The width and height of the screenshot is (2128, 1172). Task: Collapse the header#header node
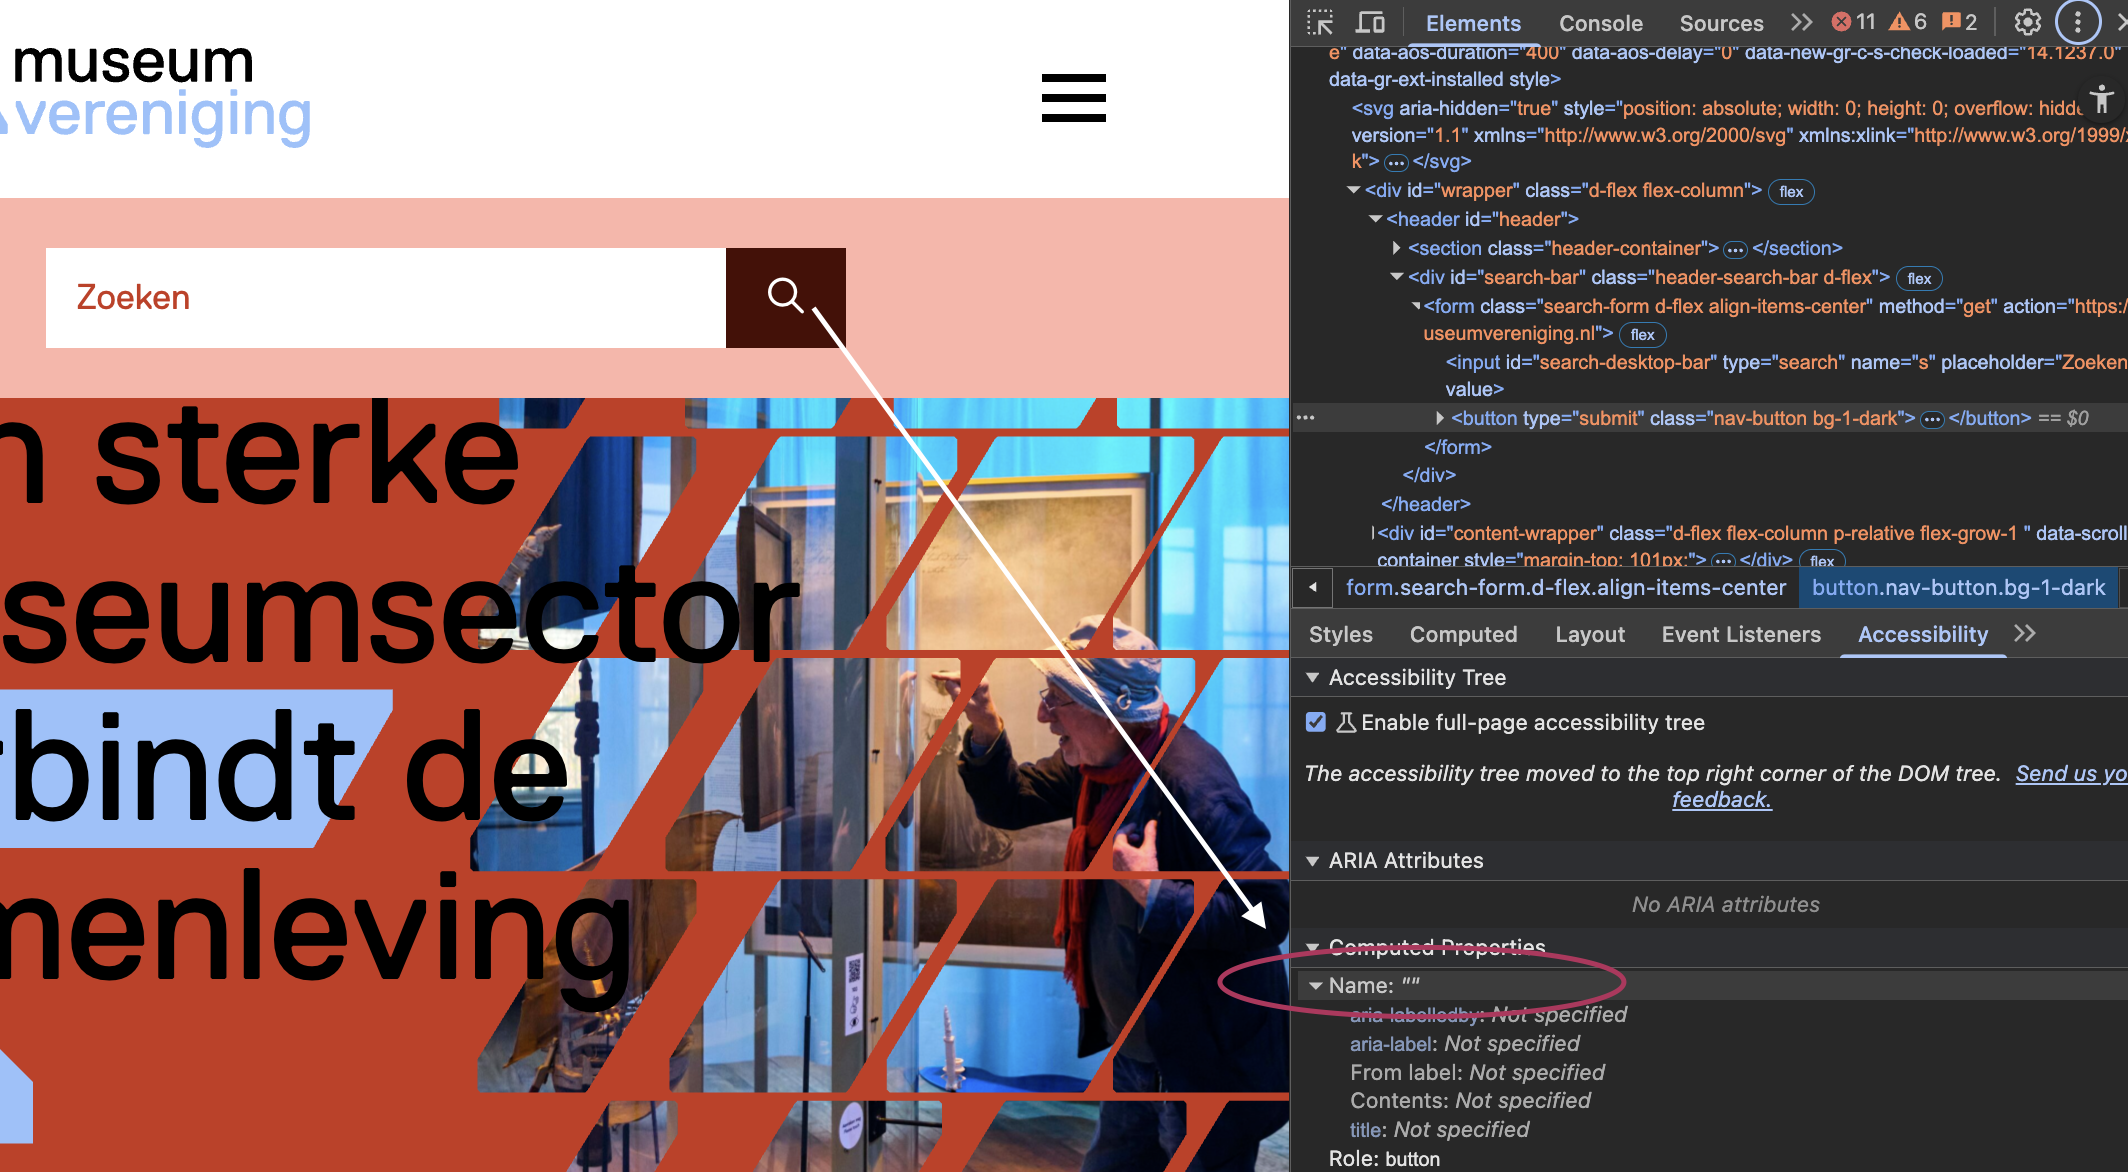pyautogui.click(x=1375, y=219)
